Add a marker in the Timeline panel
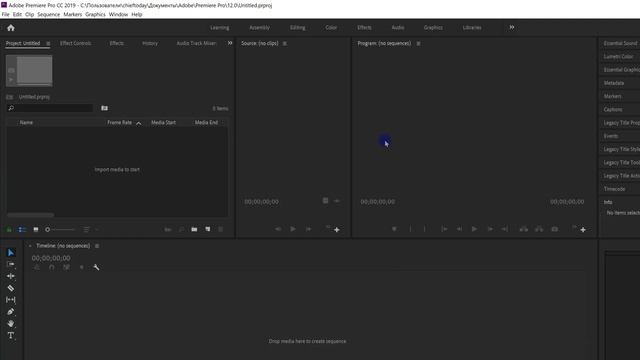Image resolution: width=640 pixels, height=360 pixels. click(82, 267)
